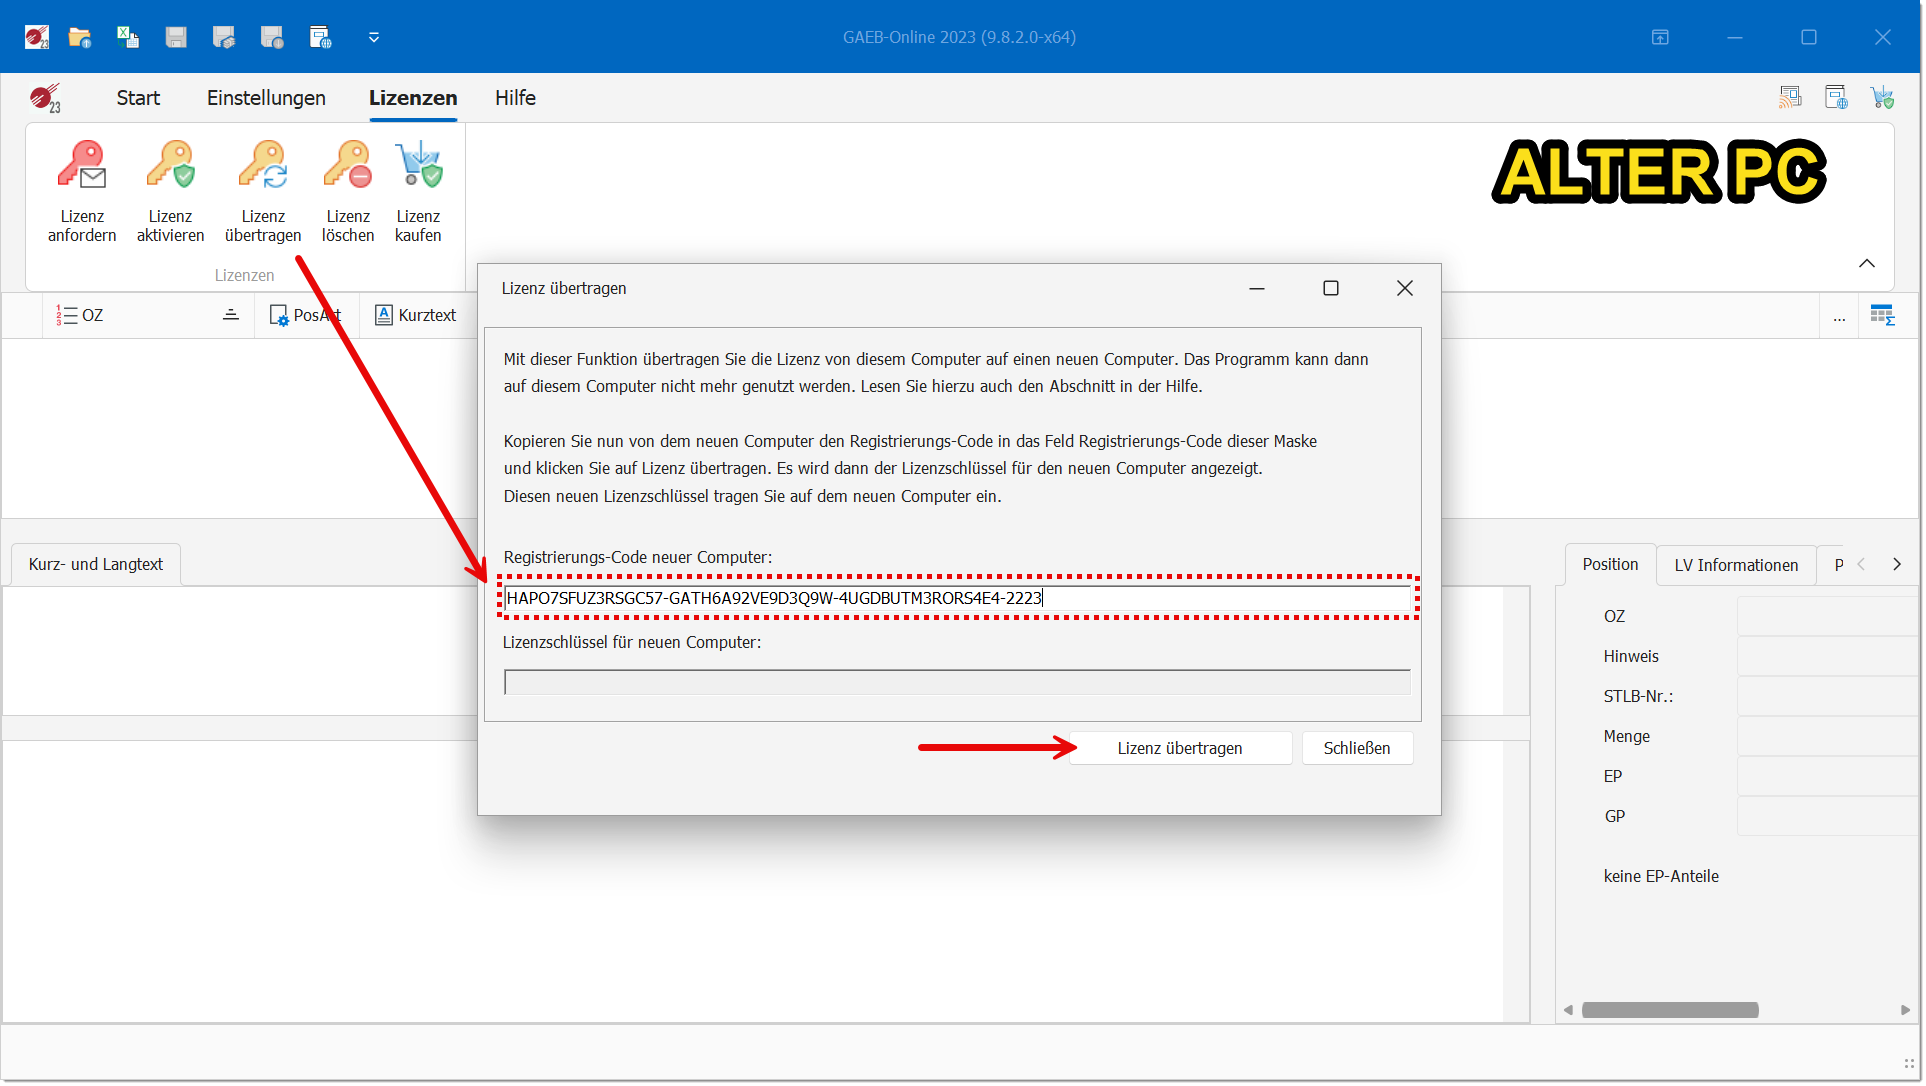The image size is (1926, 1086).
Task: Click the Excel export quick-access icon
Action: coord(128,38)
